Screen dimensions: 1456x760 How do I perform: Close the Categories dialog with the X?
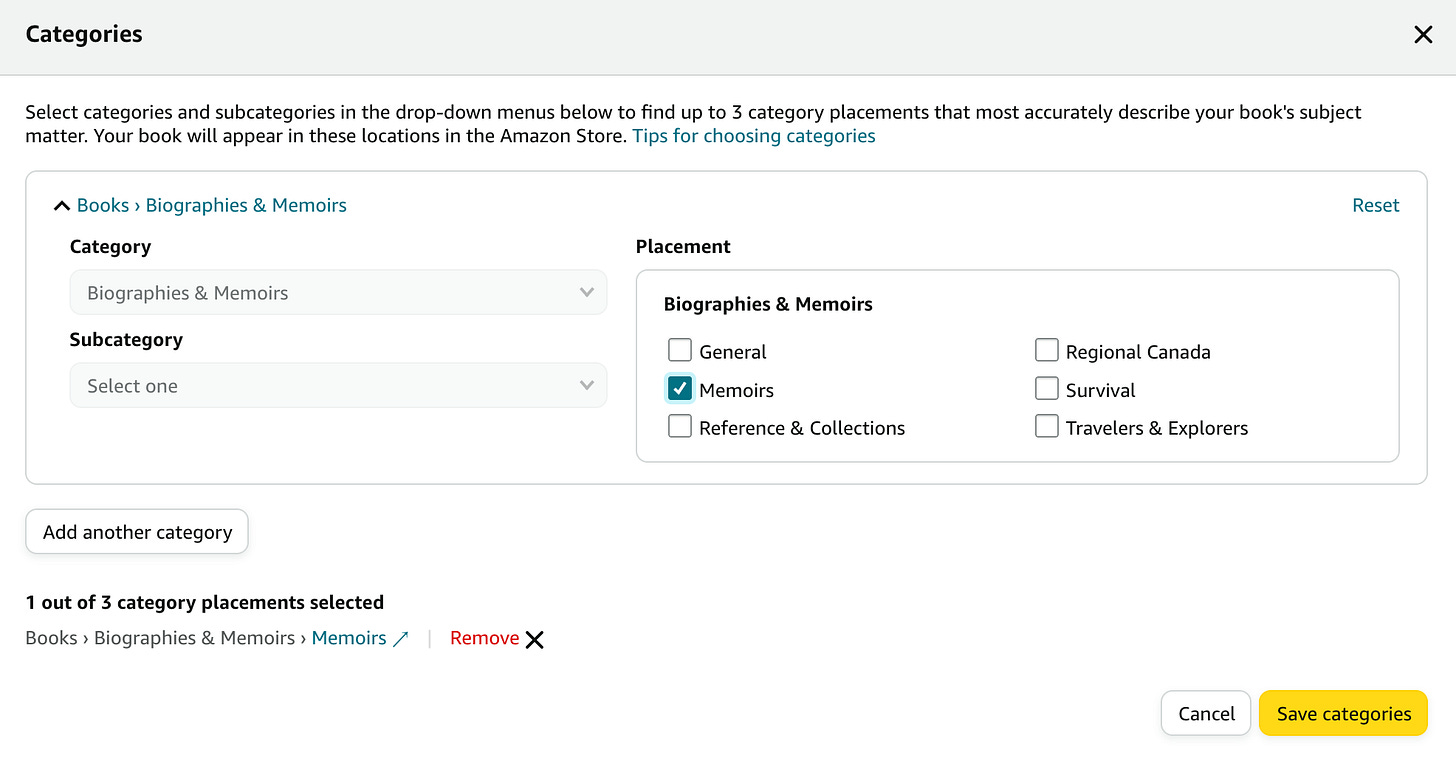coord(1423,35)
